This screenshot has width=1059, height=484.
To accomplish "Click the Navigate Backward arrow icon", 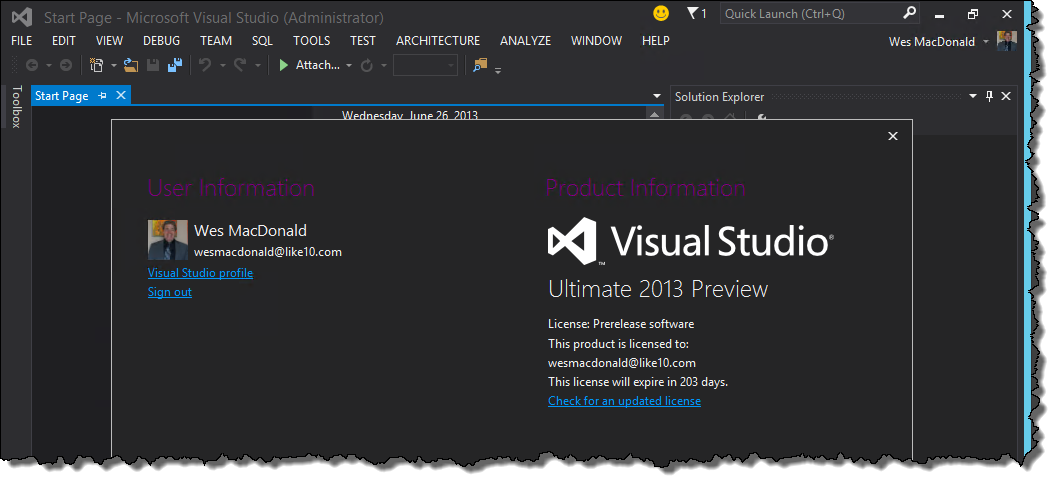I will coord(32,65).
